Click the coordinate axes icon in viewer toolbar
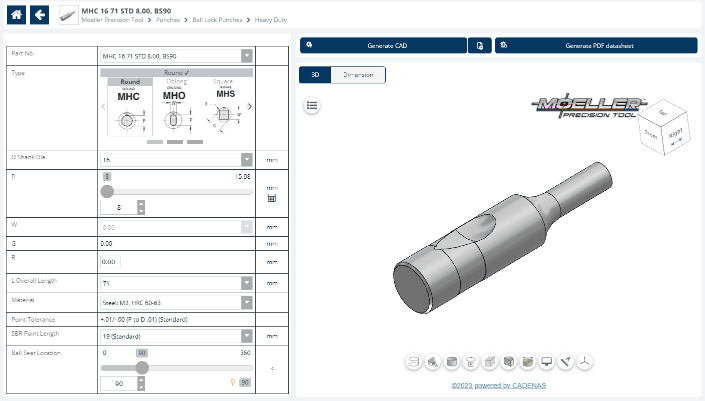 coord(586,361)
